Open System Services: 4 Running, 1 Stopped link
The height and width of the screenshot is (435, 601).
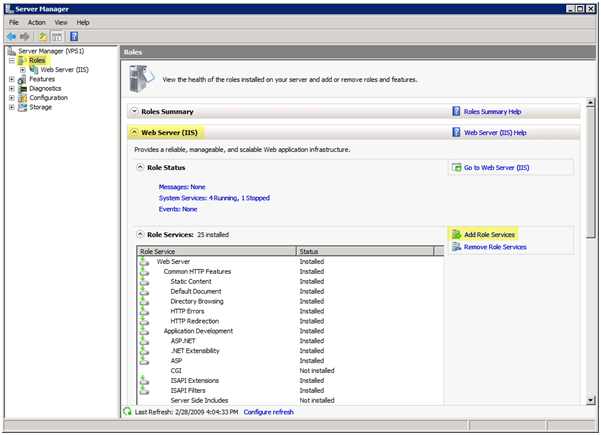tap(214, 198)
